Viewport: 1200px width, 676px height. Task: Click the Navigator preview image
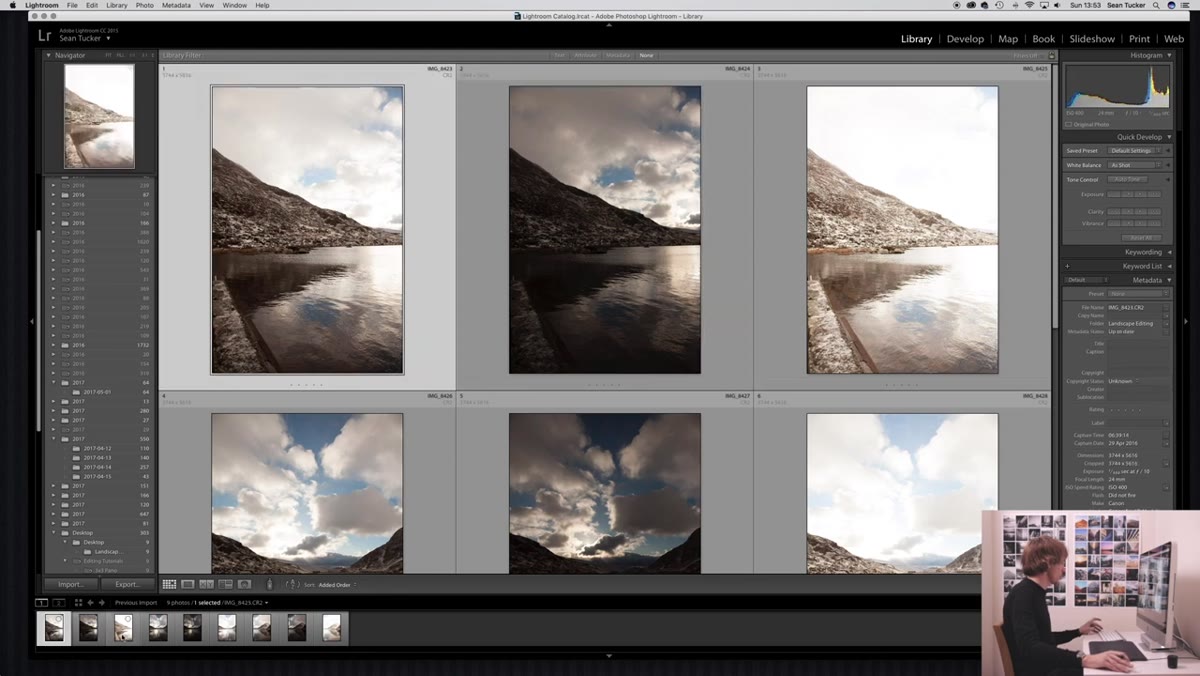pos(99,116)
